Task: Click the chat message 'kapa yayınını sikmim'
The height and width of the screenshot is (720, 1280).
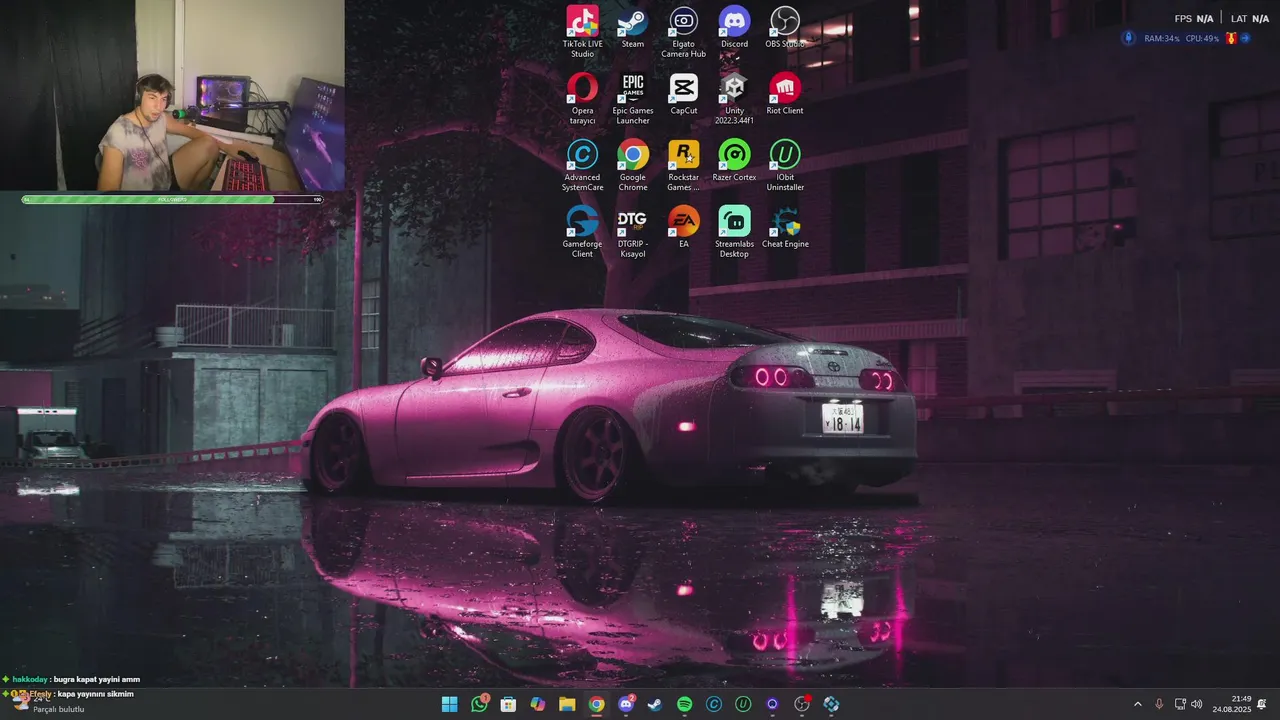Action: [x=95, y=694]
